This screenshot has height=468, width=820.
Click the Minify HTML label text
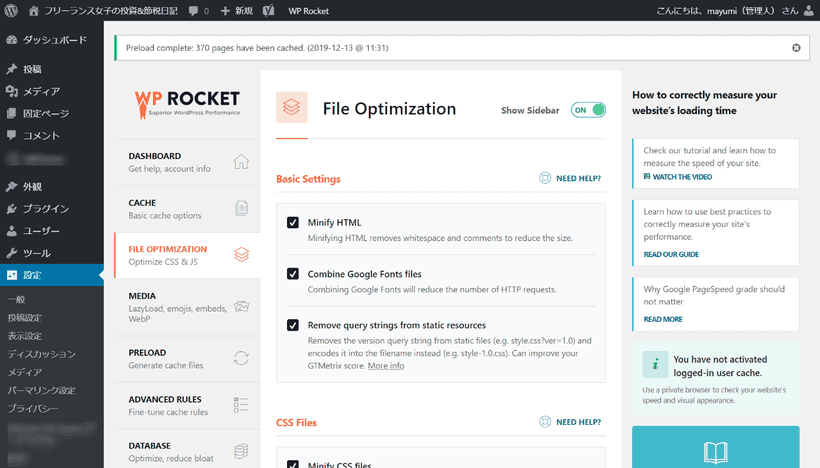pyautogui.click(x=334, y=222)
